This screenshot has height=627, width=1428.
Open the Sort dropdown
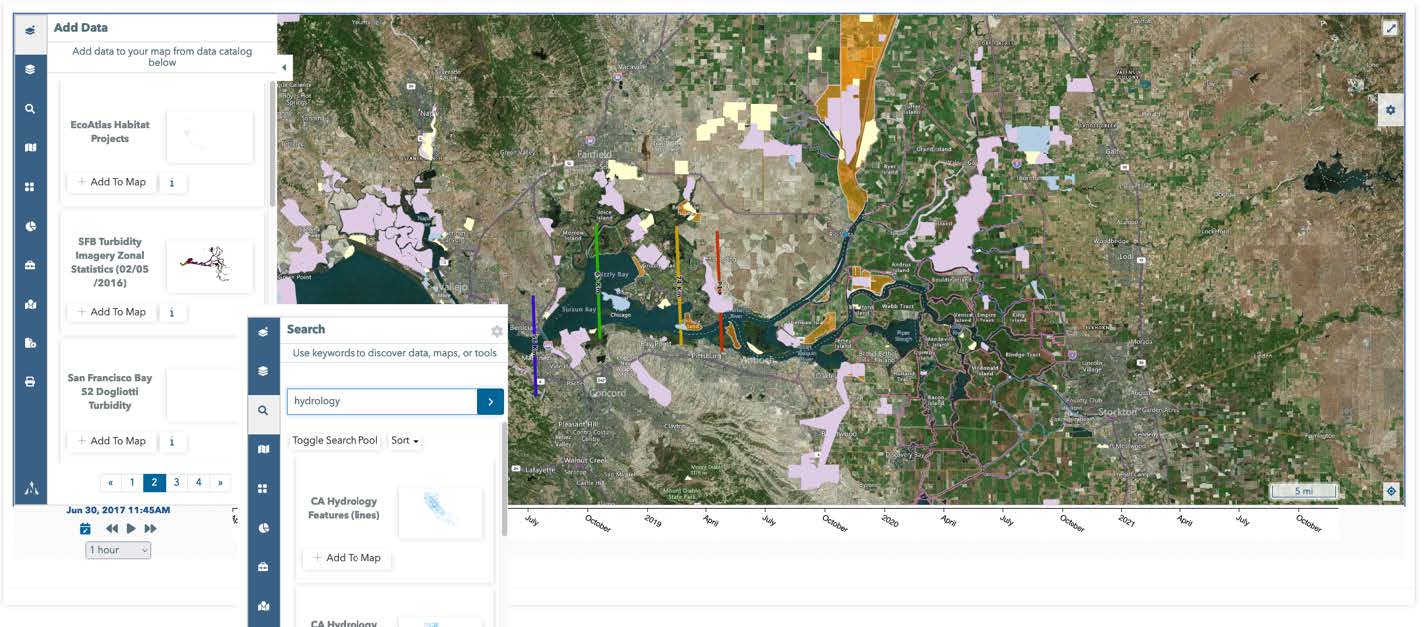click(x=404, y=440)
